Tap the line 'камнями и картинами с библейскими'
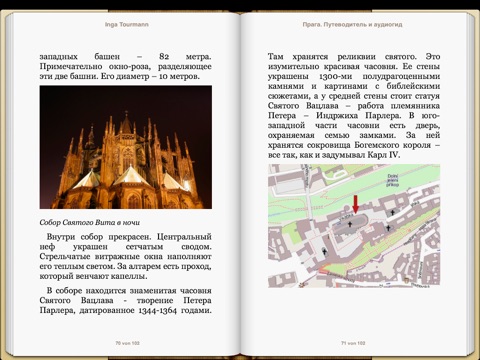Viewport: 480px width, 360px height. click(x=354, y=86)
